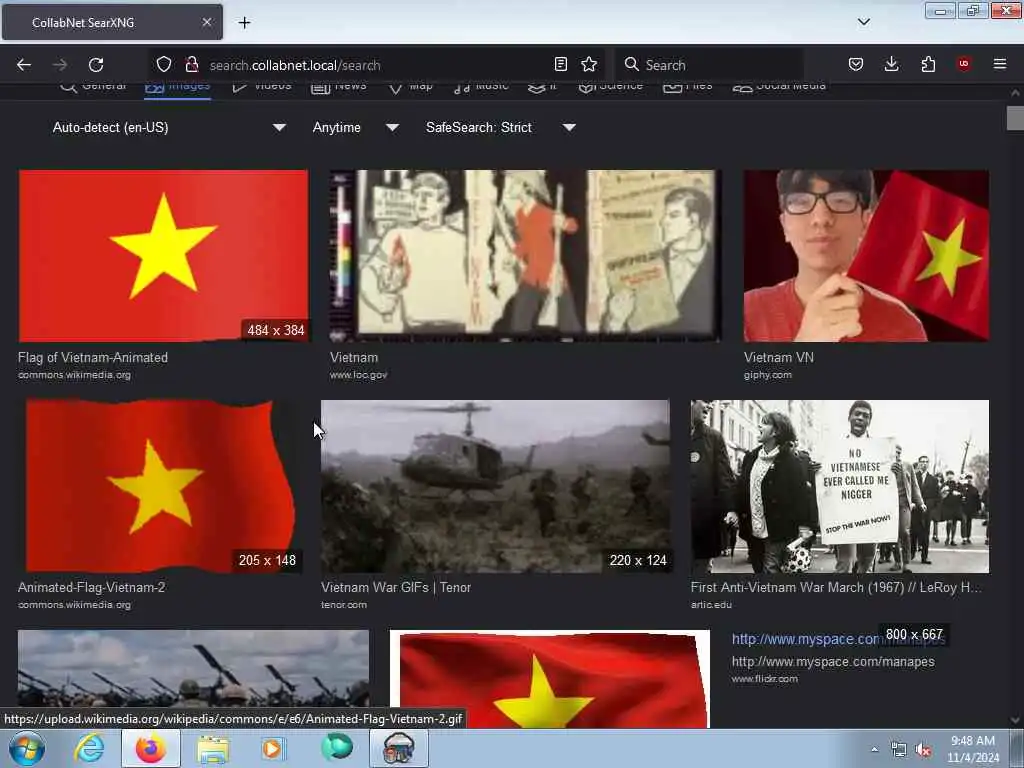Open the Firefox downloads panel

coord(891,64)
